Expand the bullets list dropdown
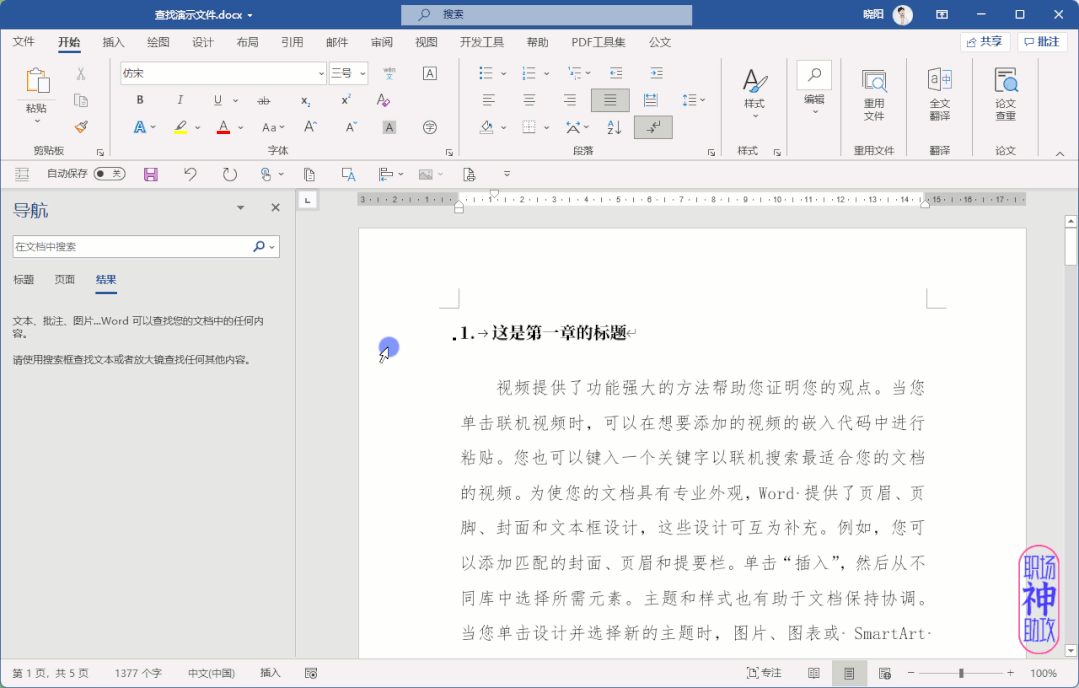The height and width of the screenshot is (688, 1079). click(x=504, y=74)
